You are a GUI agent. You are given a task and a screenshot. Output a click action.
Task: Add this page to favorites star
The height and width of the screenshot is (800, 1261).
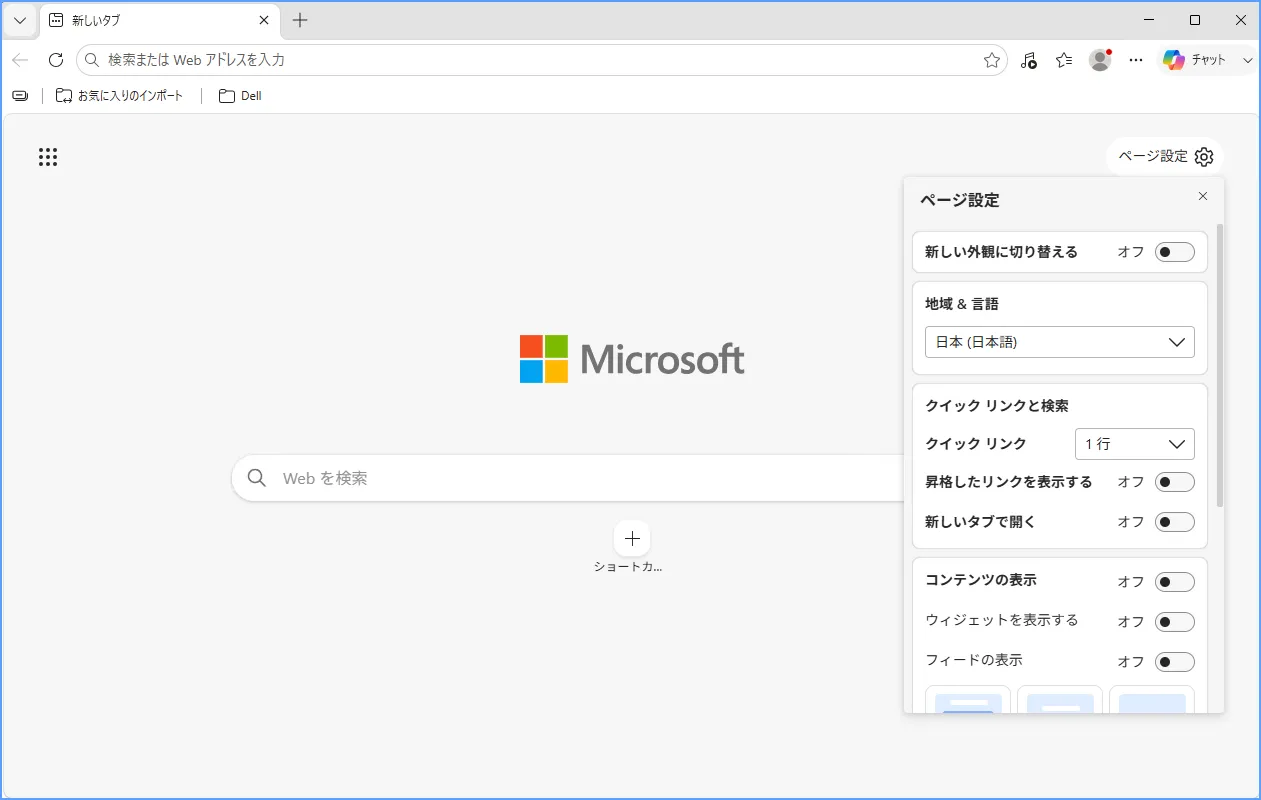[x=992, y=60]
